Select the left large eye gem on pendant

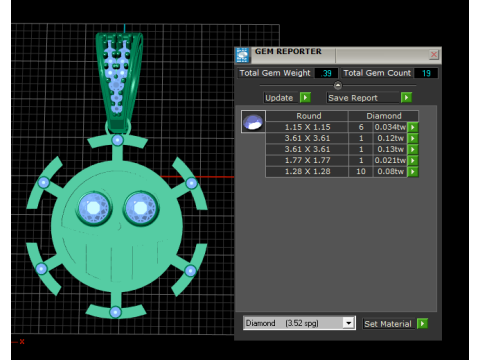coord(94,208)
